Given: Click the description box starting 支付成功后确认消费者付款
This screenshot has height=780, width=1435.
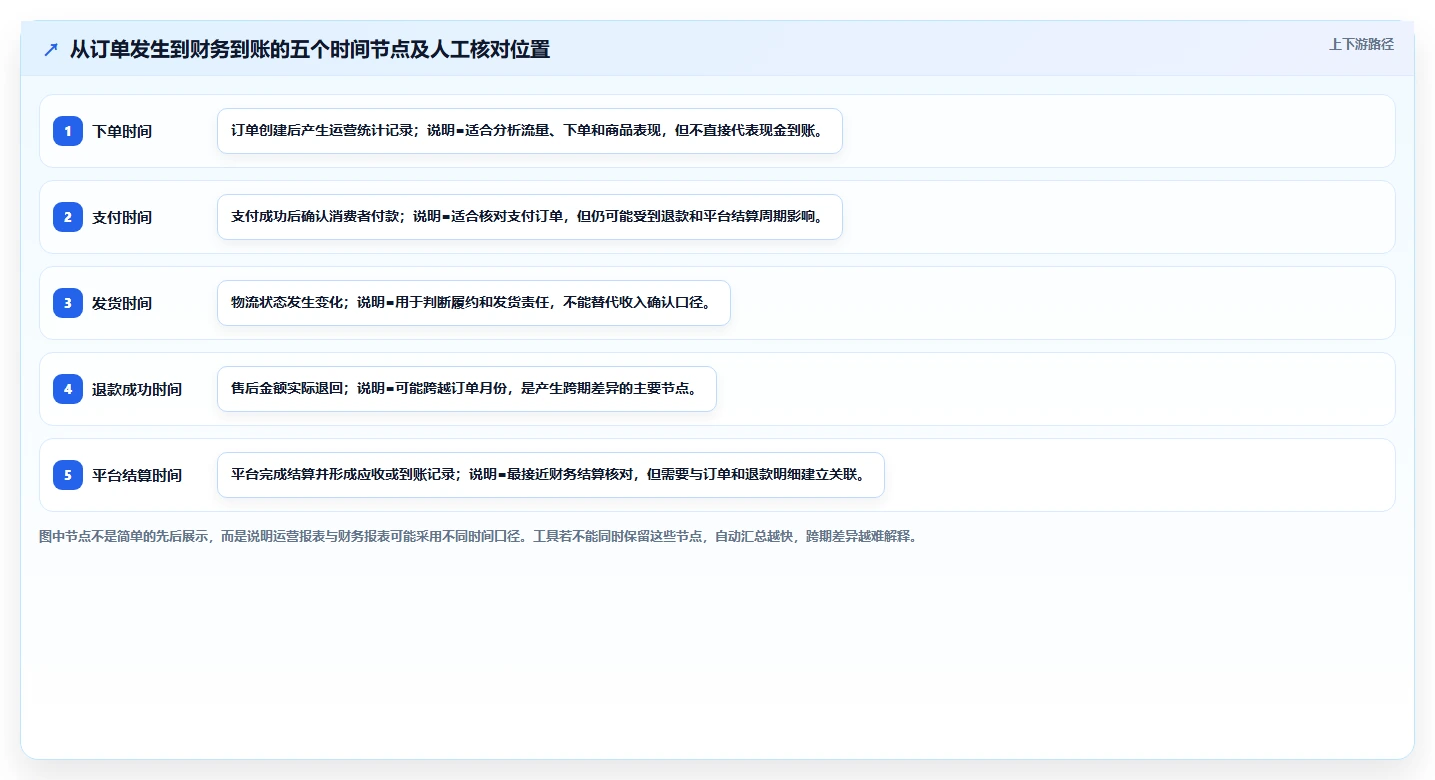Looking at the screenshot, I should [x=530, y=217].
